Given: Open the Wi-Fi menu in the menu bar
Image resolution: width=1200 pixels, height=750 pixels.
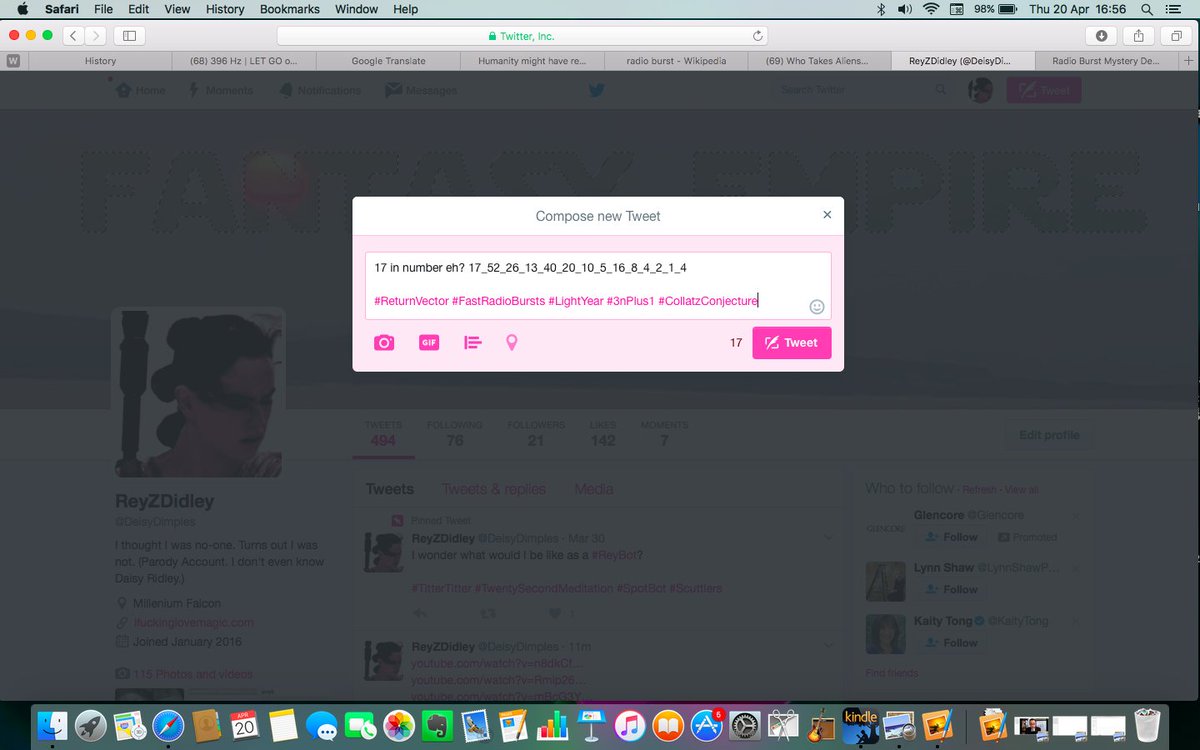Looking at the screenshot, I should tap(931, 9).
